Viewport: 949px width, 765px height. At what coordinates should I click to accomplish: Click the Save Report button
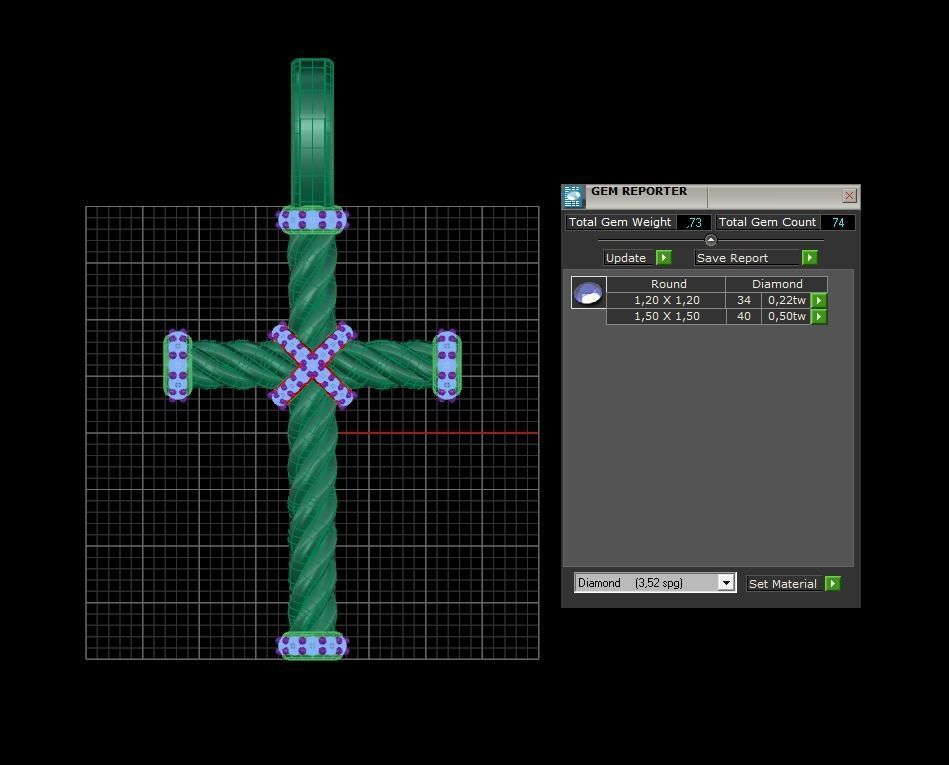[747, 258]
